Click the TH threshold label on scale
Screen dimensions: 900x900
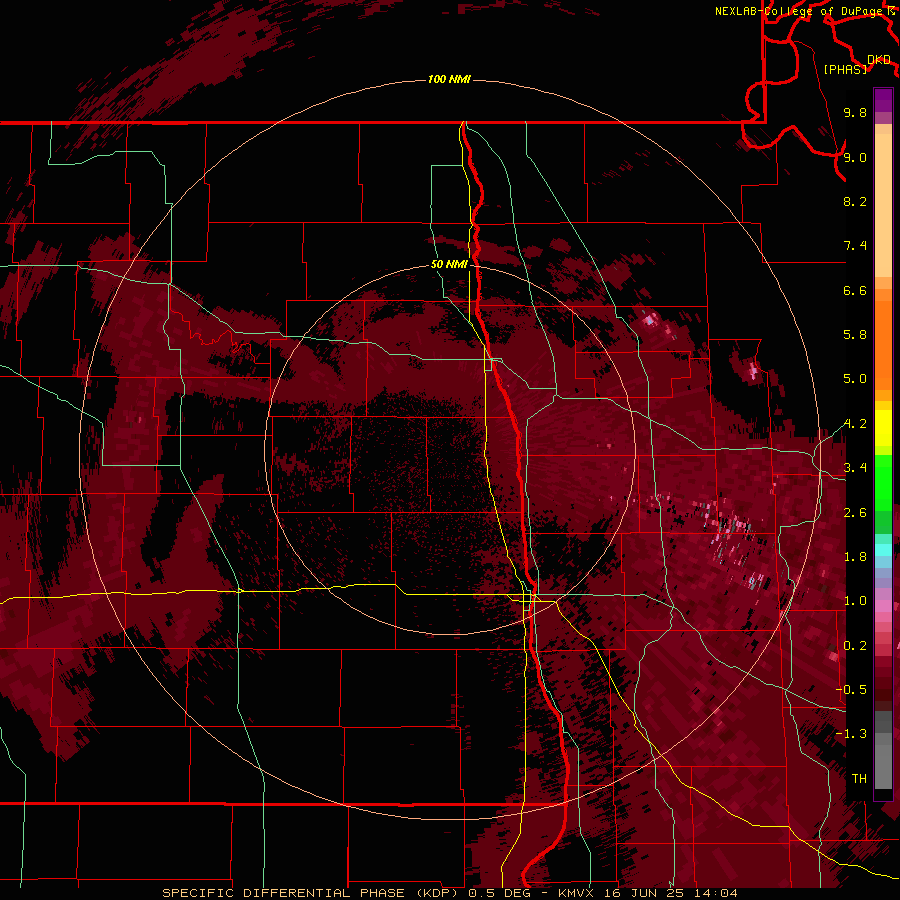[x=859, y=779]
